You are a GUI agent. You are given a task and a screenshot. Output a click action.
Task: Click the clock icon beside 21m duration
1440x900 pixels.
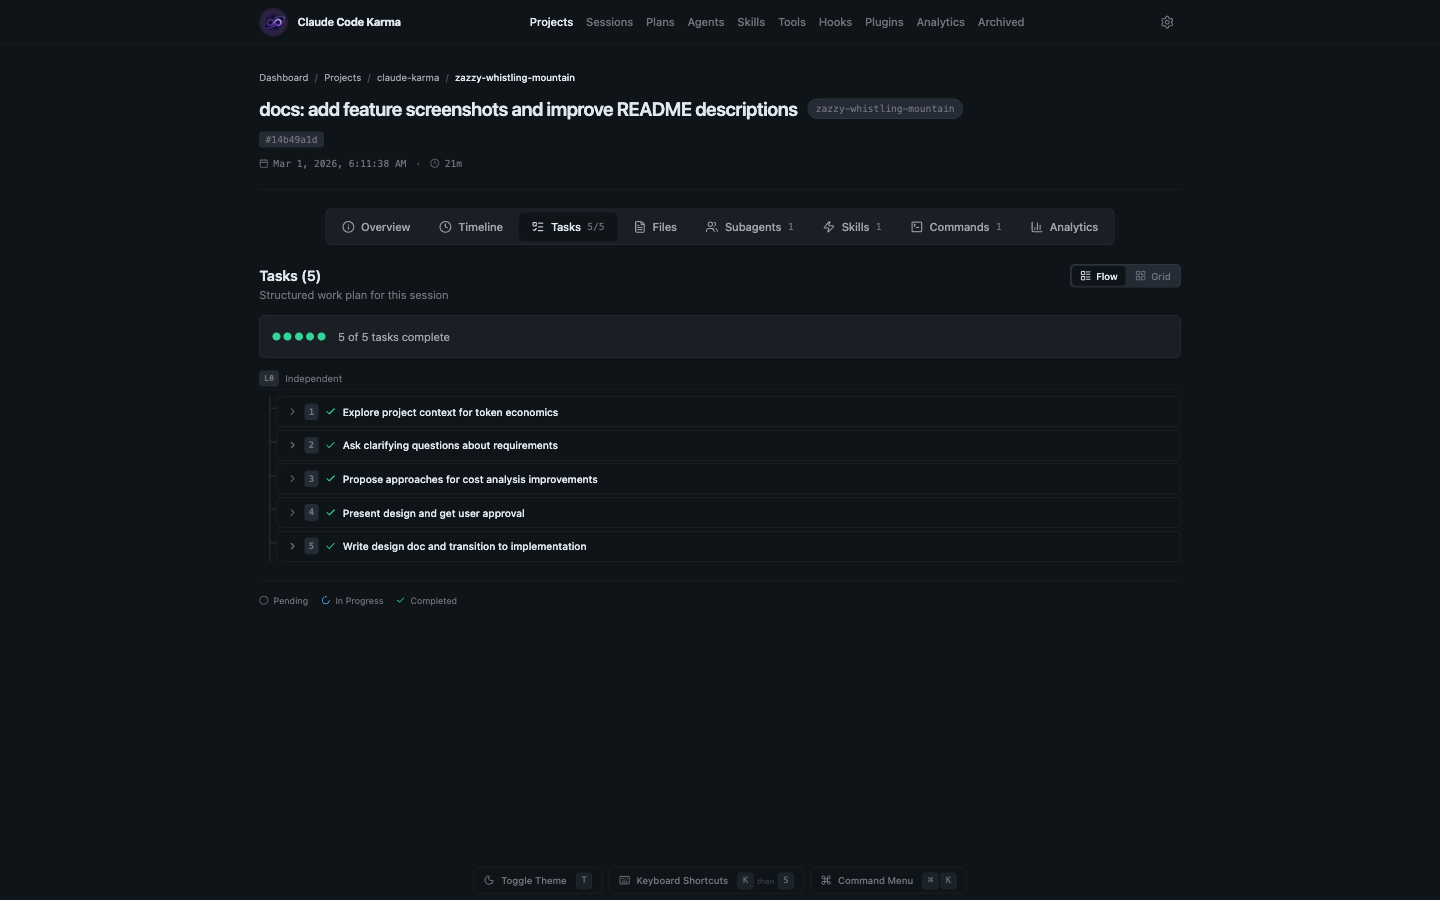click(435, 164)
